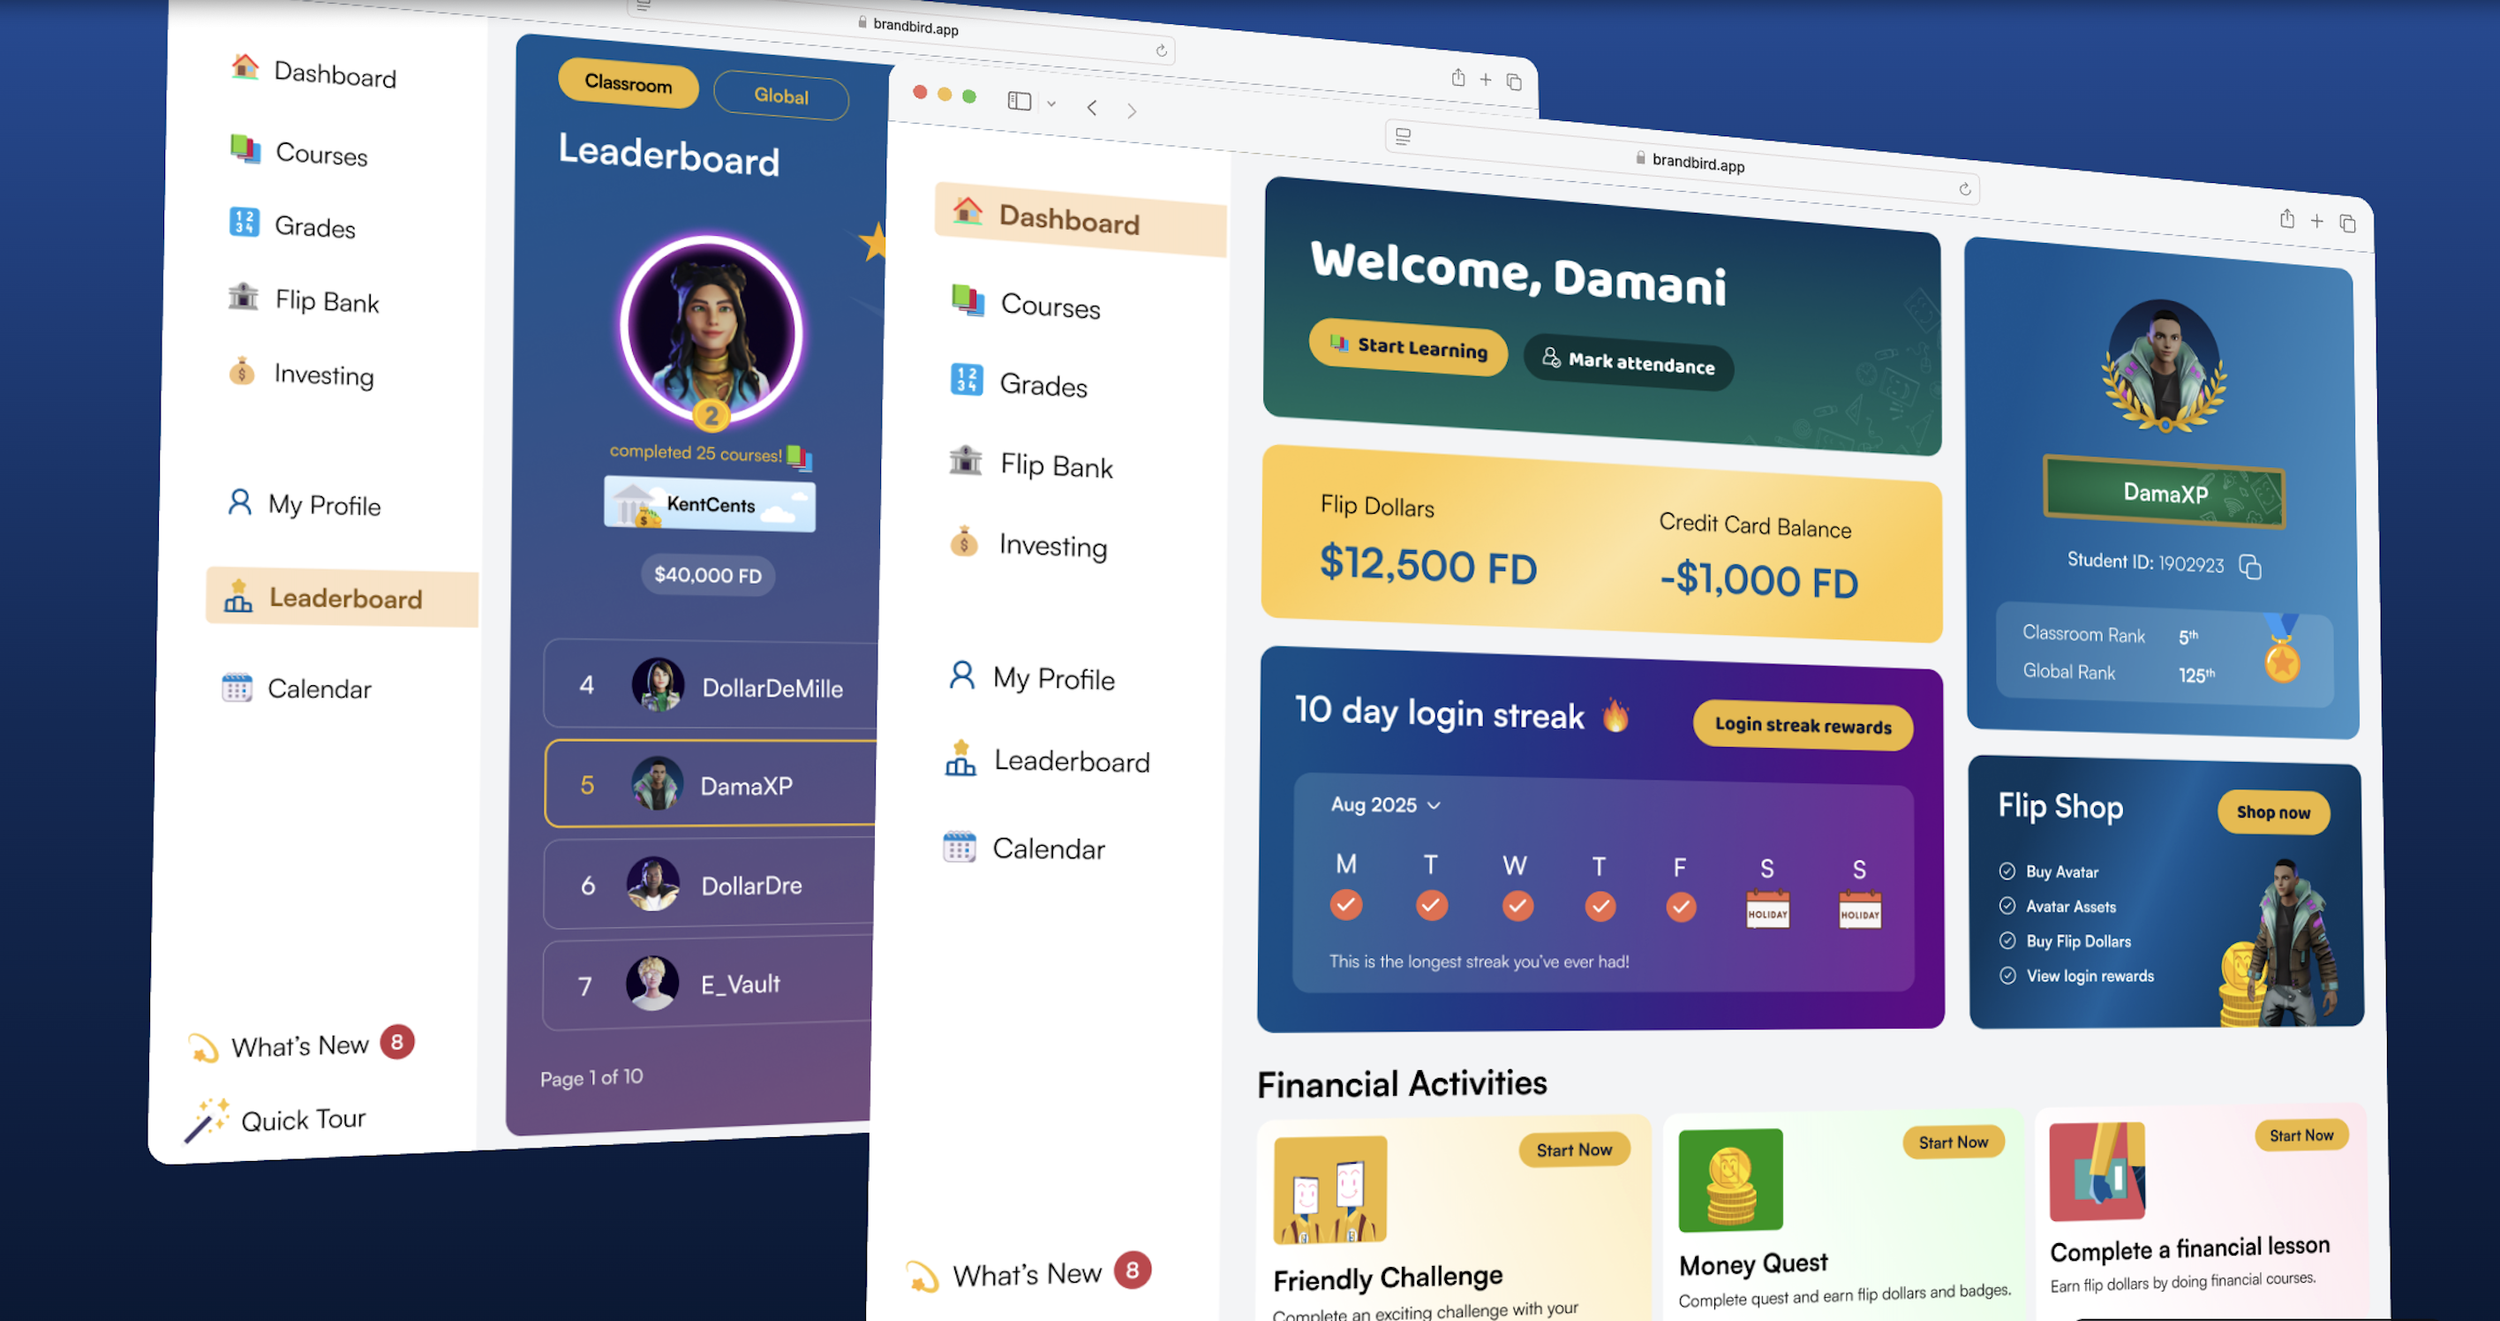
Task: Click the share icon in browser toolbar
Action: pos(2287,219)
